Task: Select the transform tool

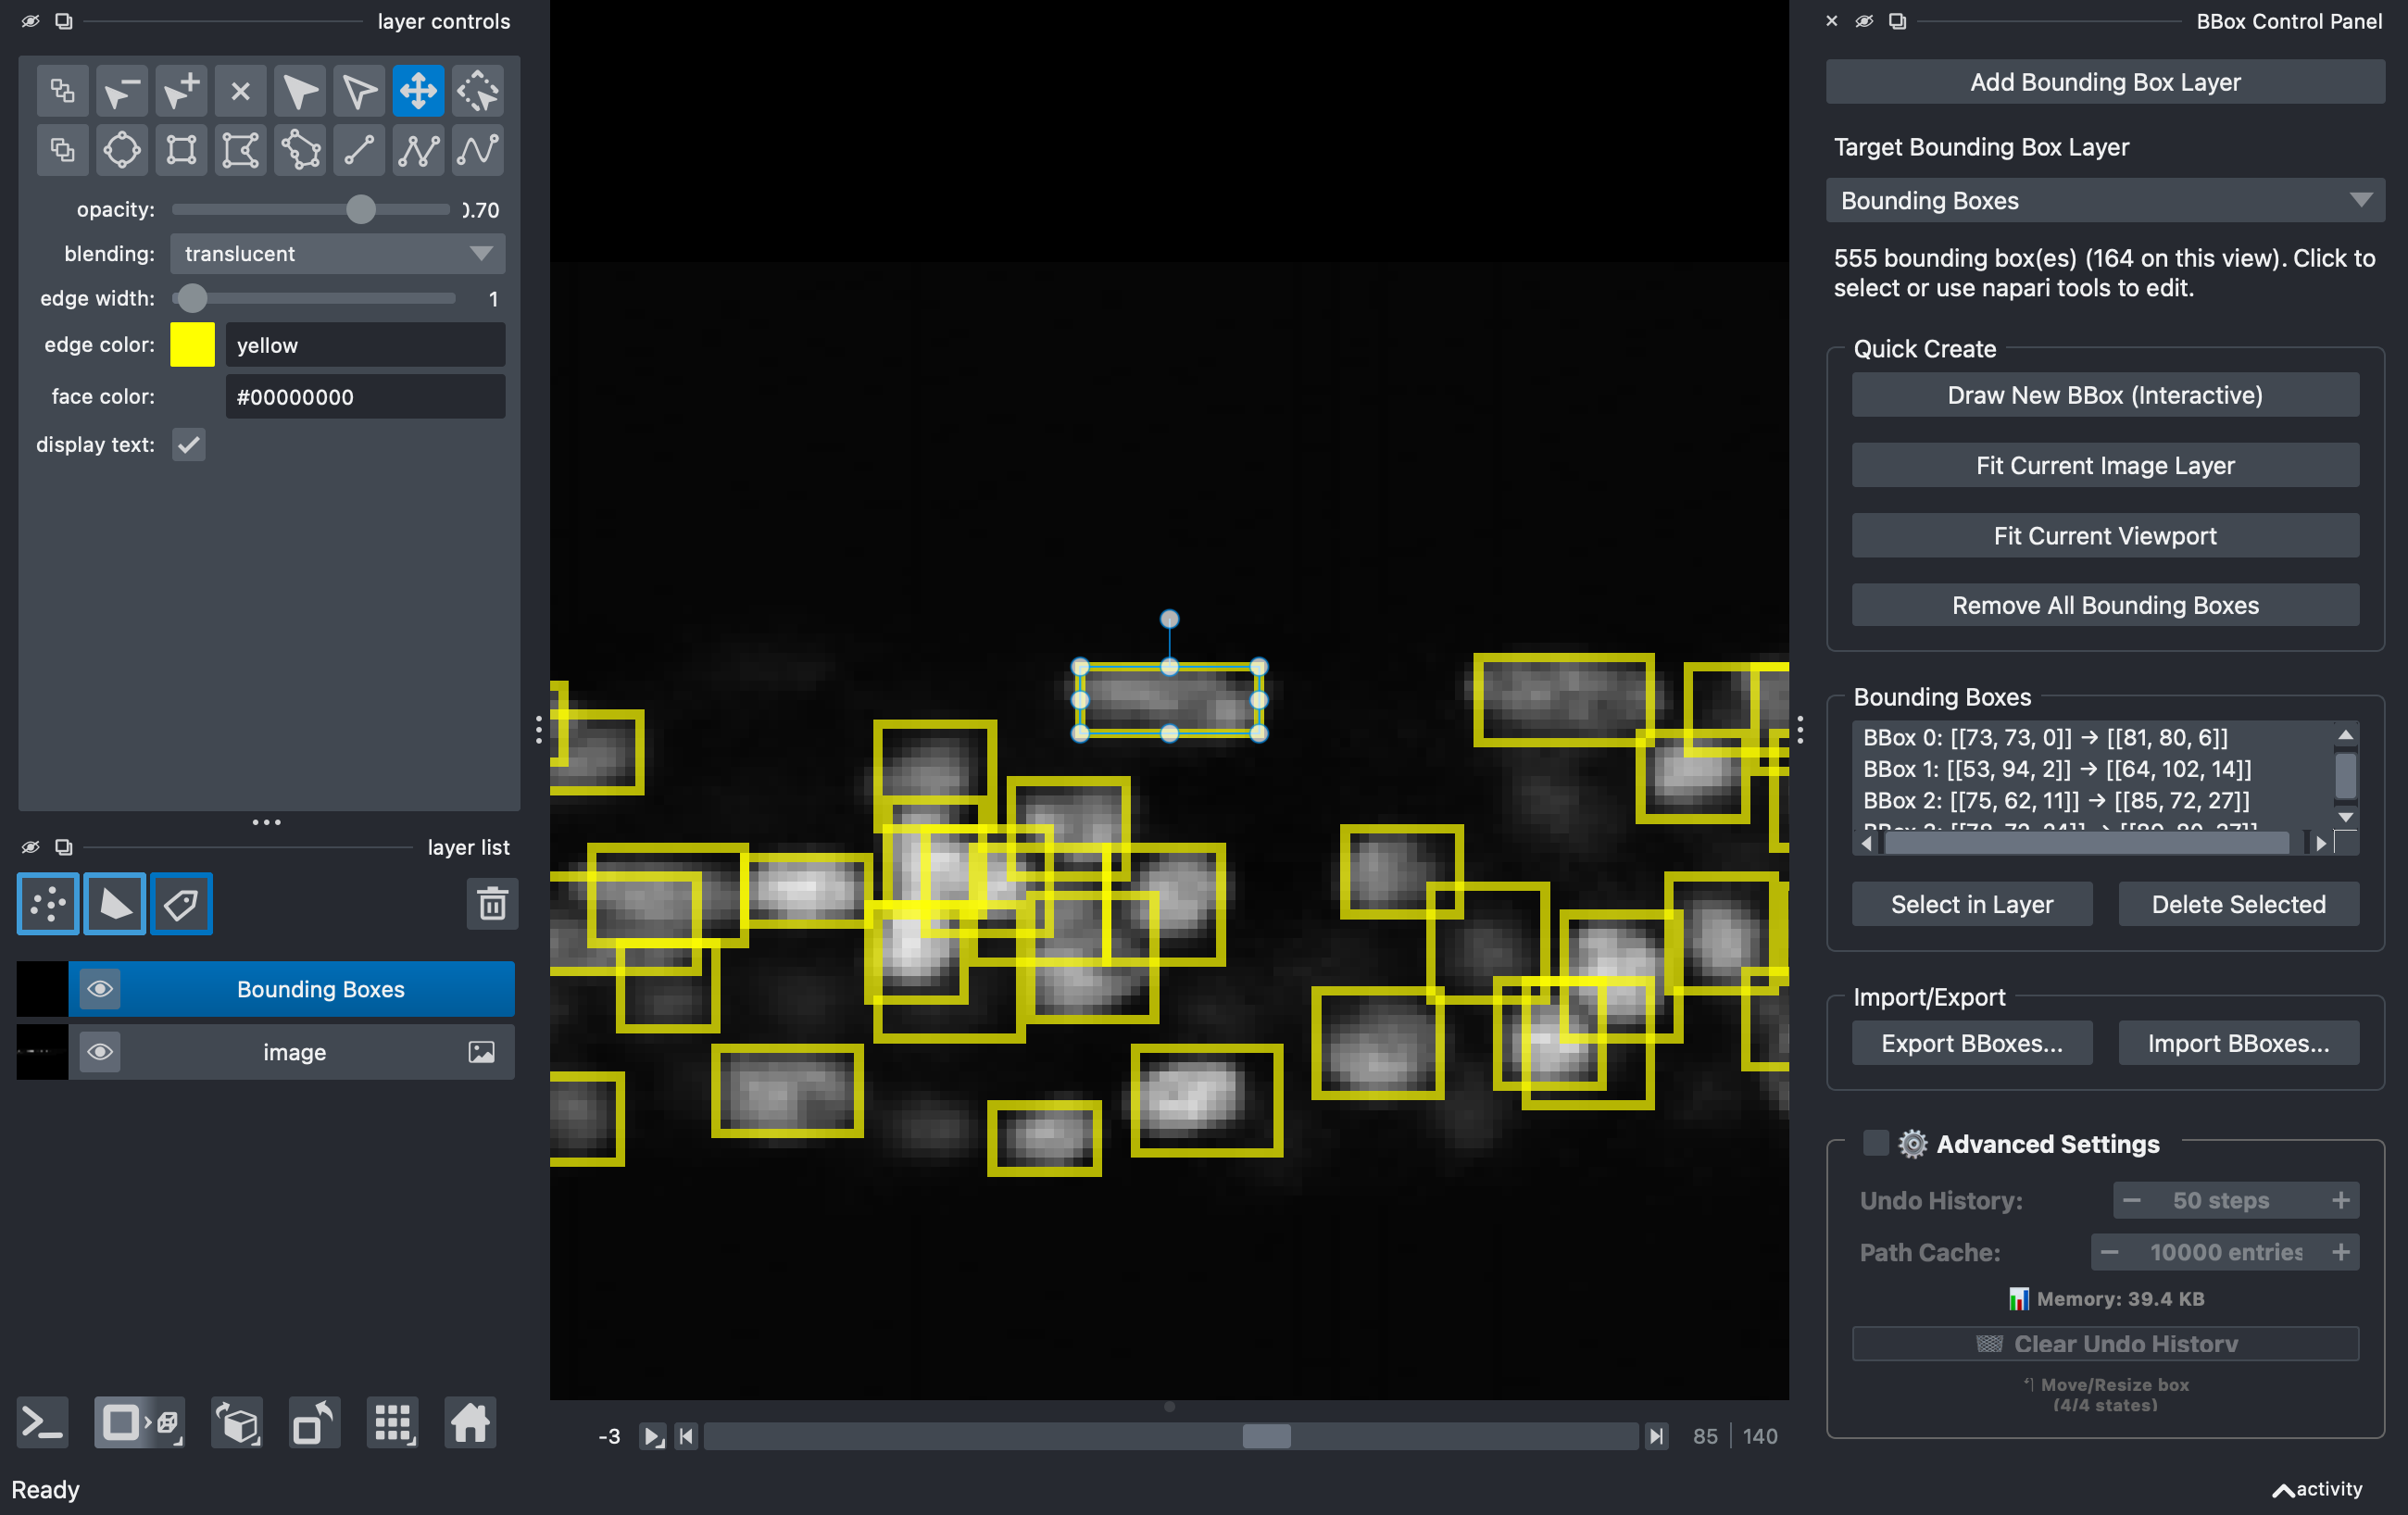Action: click(x=478, y=92)
